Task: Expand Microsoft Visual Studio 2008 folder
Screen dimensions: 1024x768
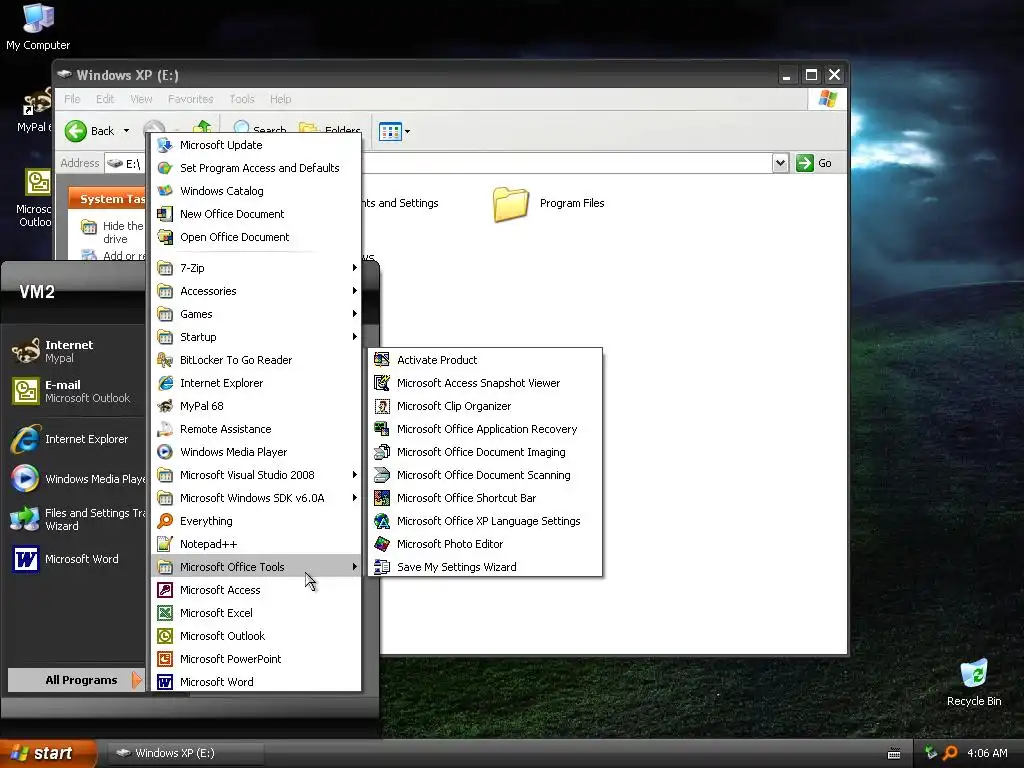Action: point(257,475)
